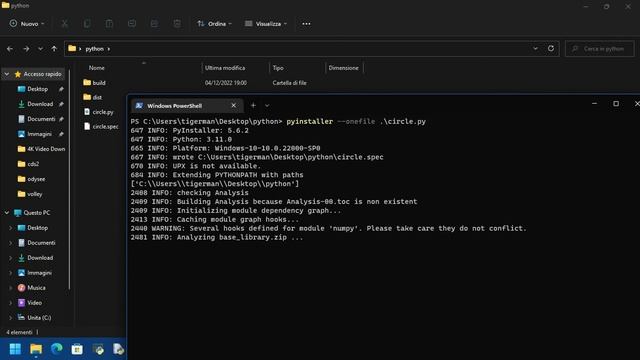
Task: Click the Cartella di file type cell
Action: 289,83
